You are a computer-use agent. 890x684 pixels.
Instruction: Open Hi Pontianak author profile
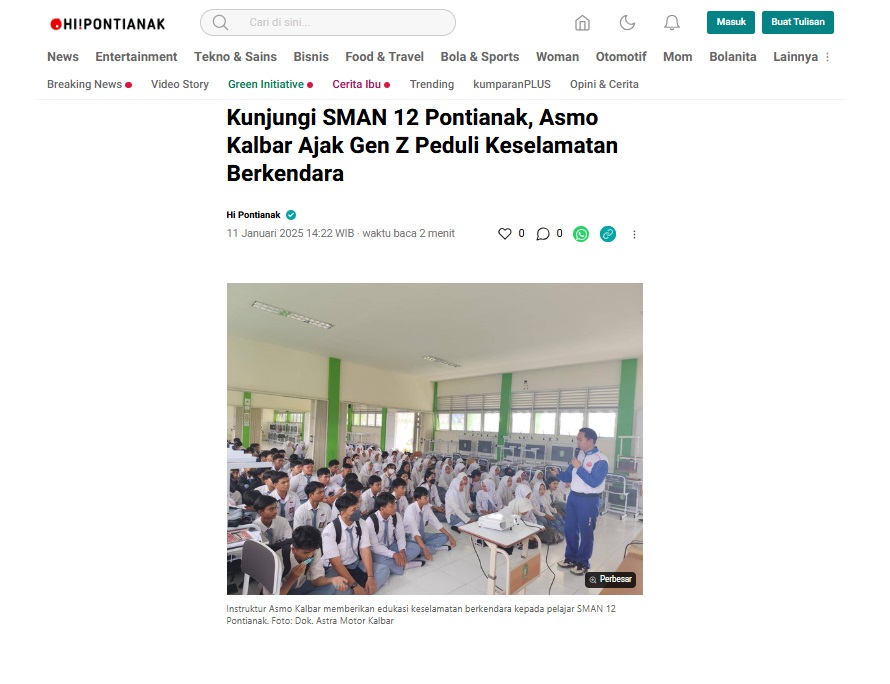253,215
